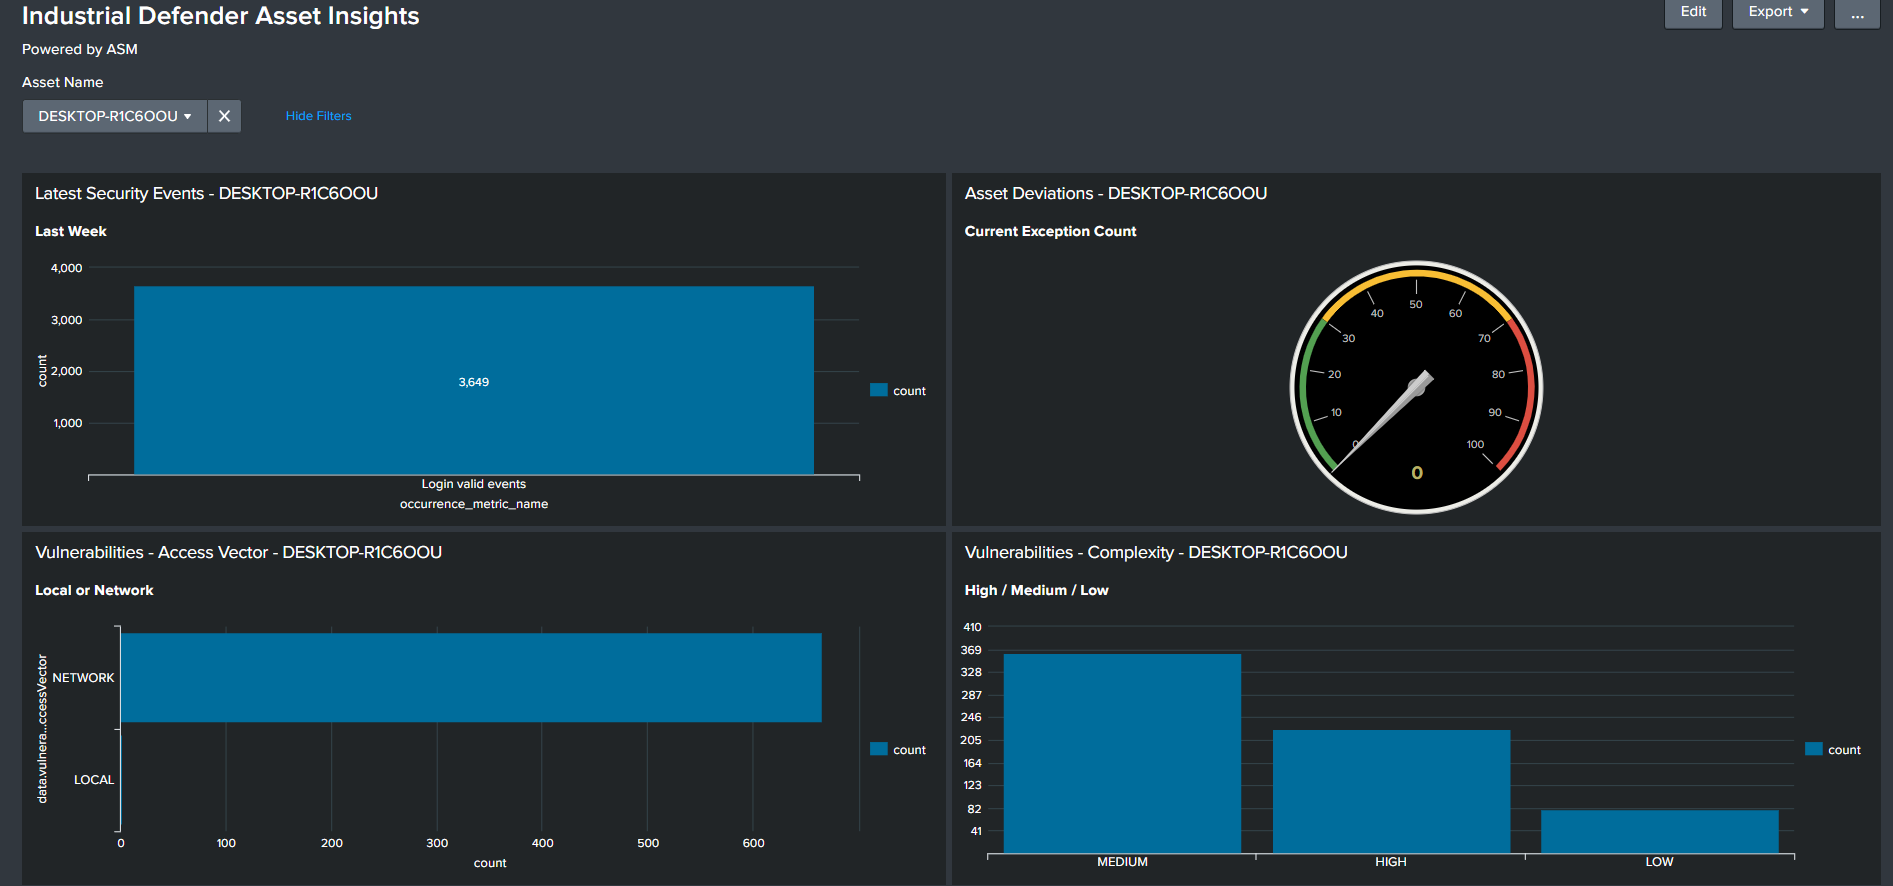
Task: Open the more options ellipsis menu
Action: coord(1857,13)
